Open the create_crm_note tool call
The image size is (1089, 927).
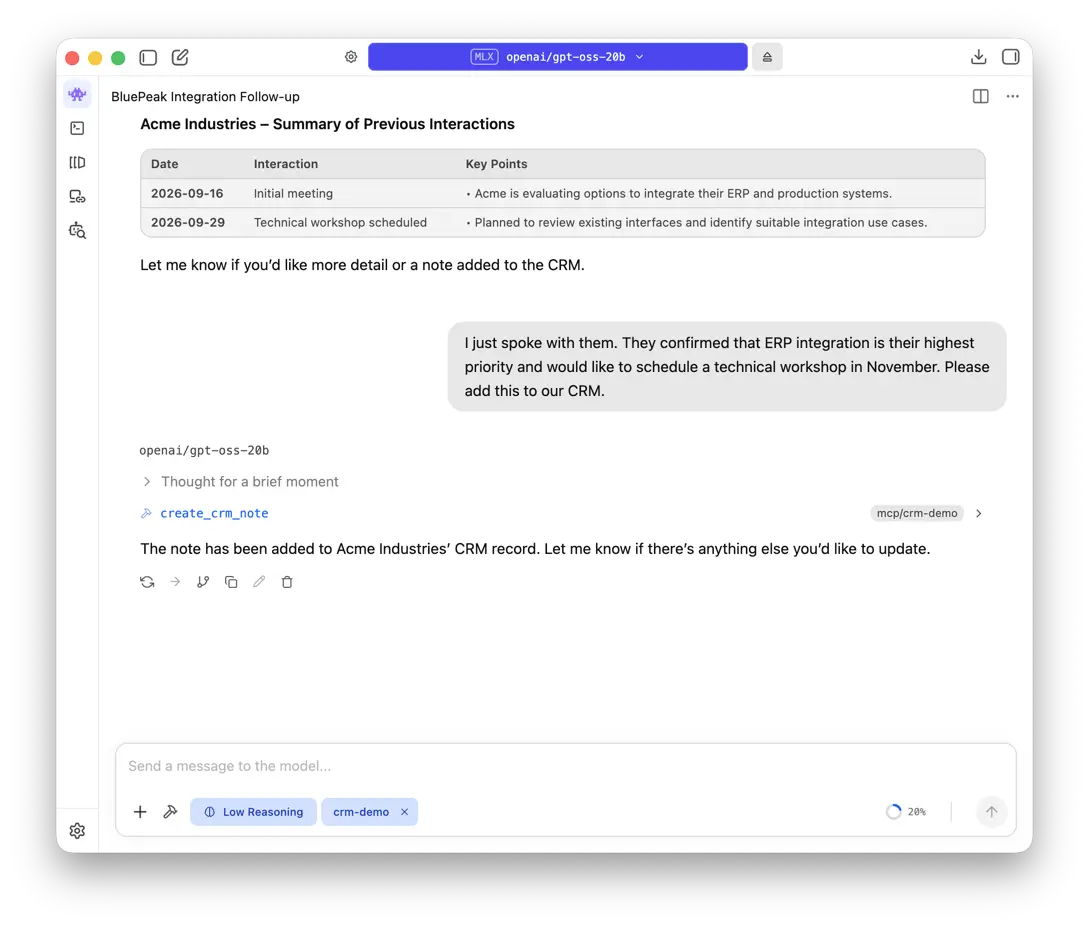214,513
